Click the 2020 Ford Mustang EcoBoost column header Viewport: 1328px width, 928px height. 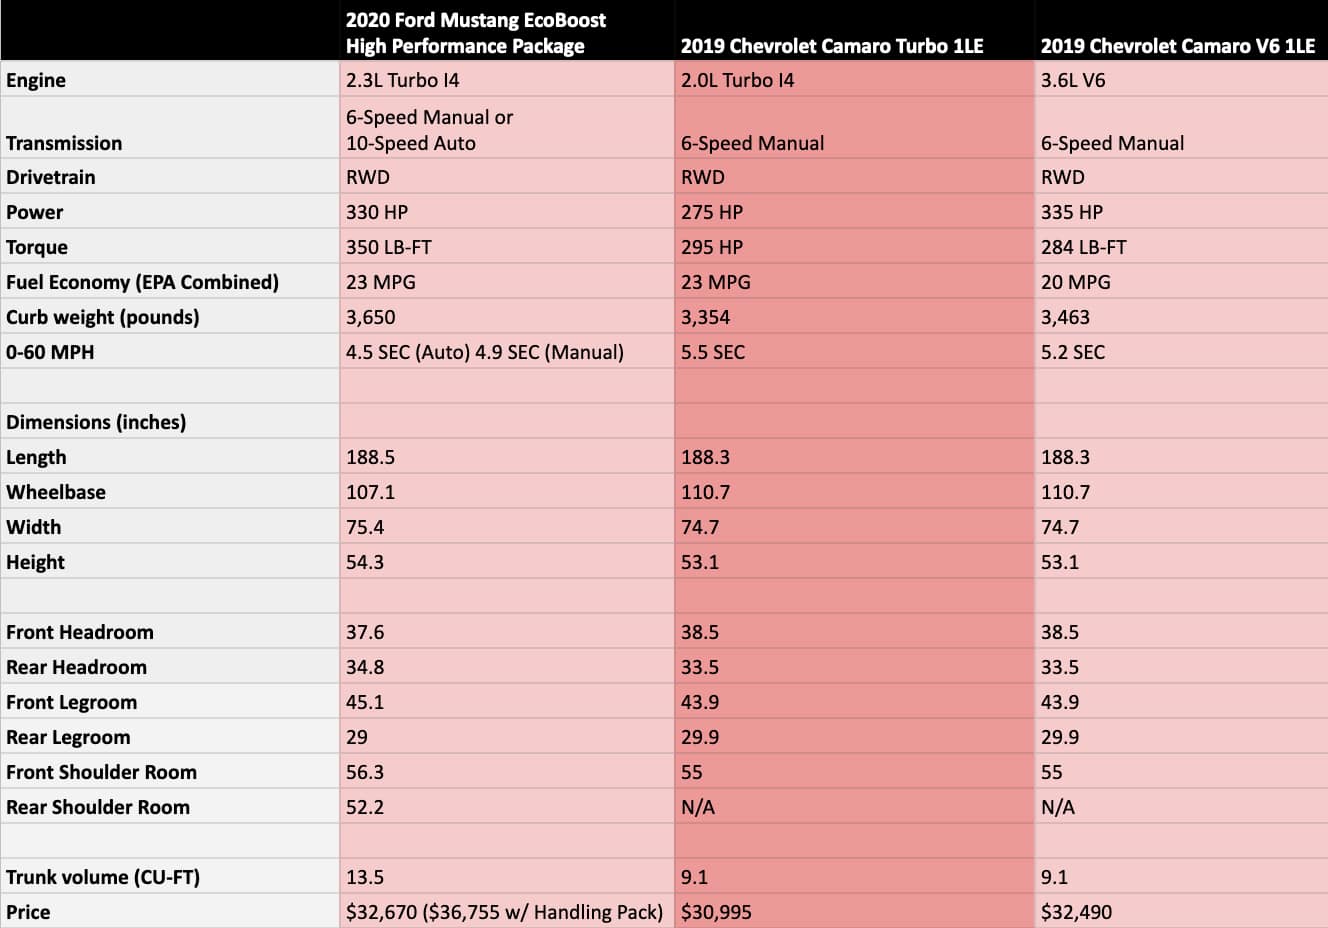point(507,32)
